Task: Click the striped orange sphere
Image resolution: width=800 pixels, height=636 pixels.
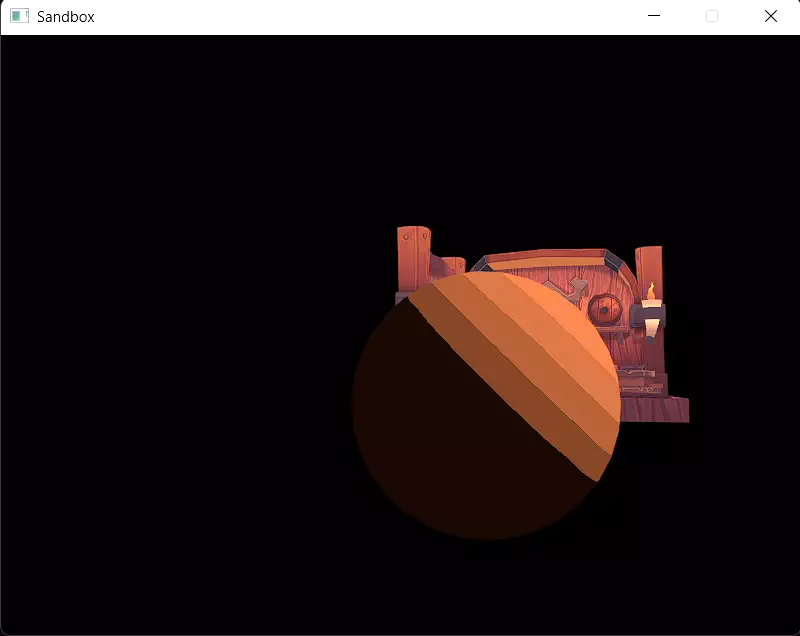Action: pos(486,405)
